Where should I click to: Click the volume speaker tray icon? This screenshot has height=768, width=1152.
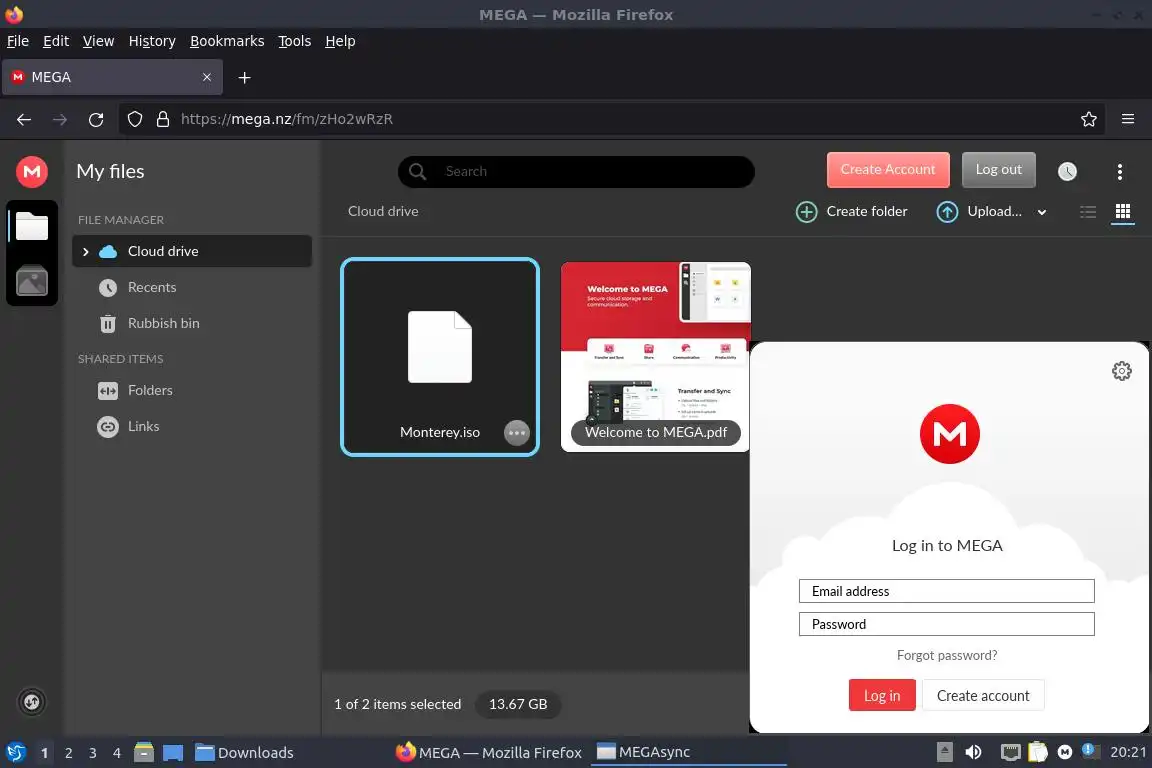coord(973,752)
